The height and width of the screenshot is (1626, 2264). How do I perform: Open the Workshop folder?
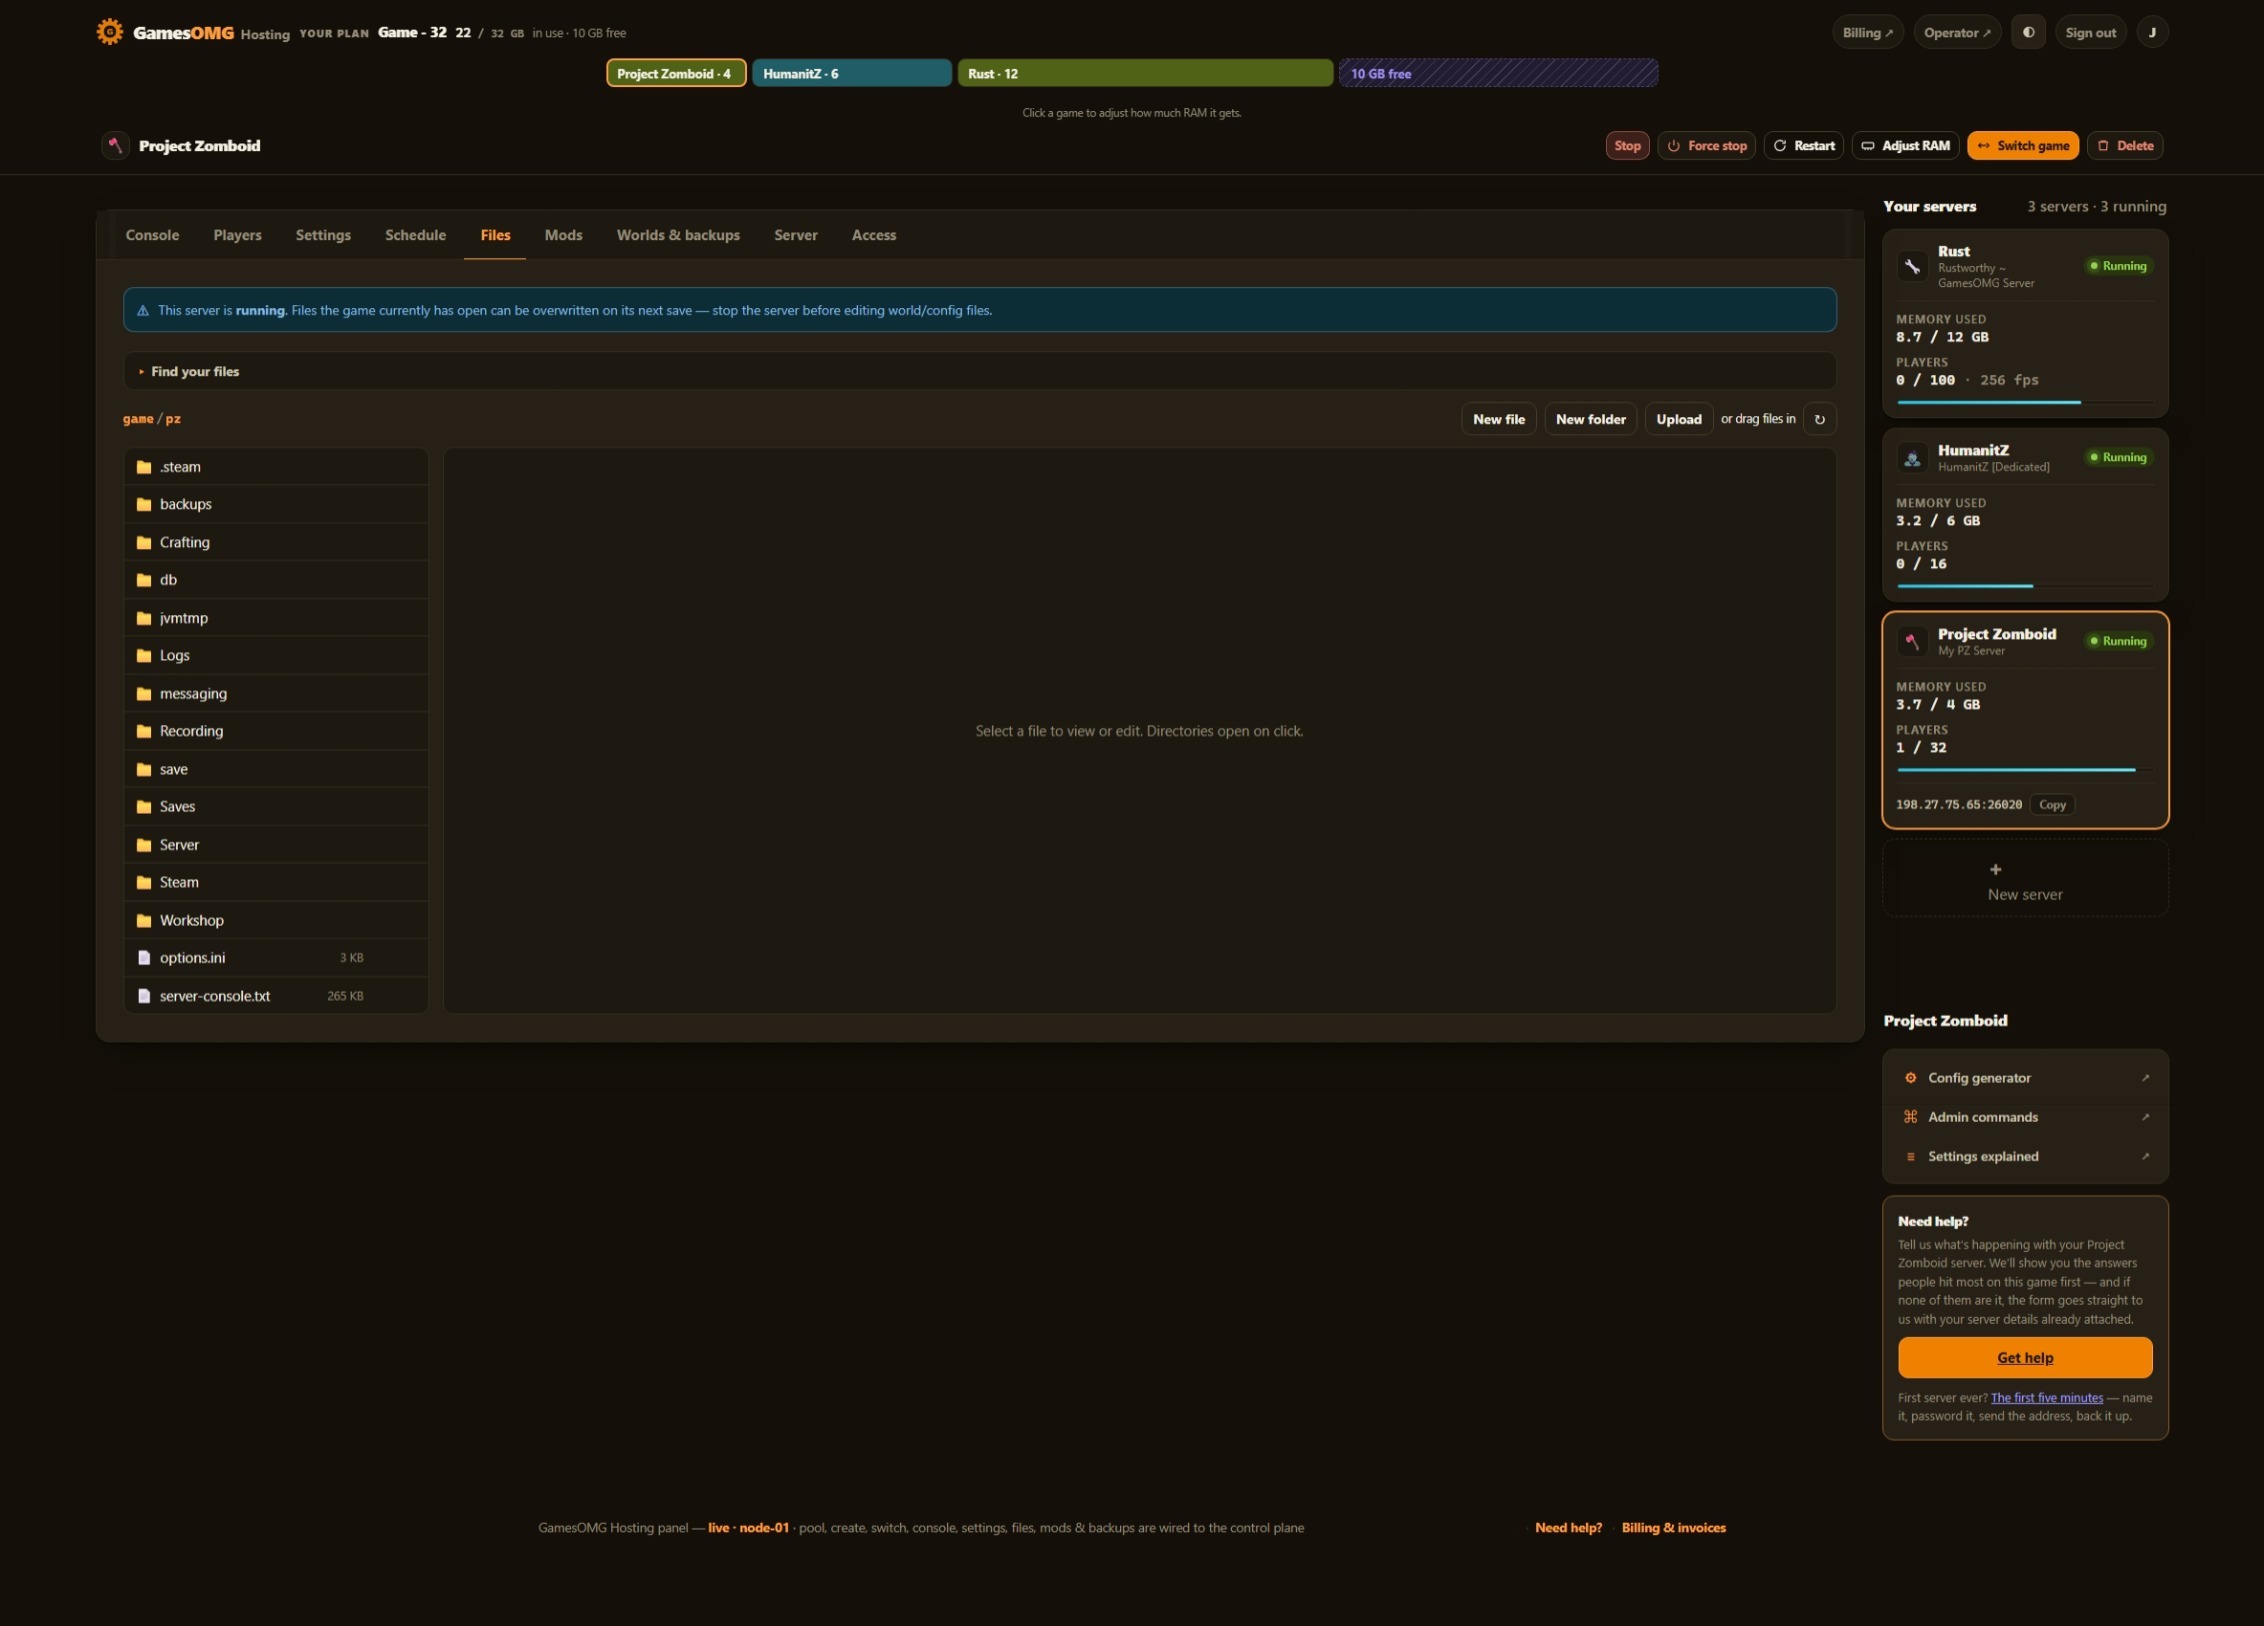[x=276, y=920]
